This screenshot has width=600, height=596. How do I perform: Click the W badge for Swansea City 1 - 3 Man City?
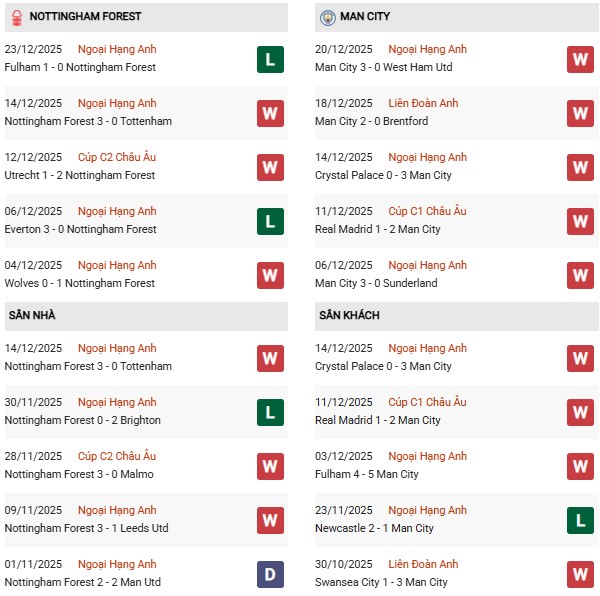point(580,574)
